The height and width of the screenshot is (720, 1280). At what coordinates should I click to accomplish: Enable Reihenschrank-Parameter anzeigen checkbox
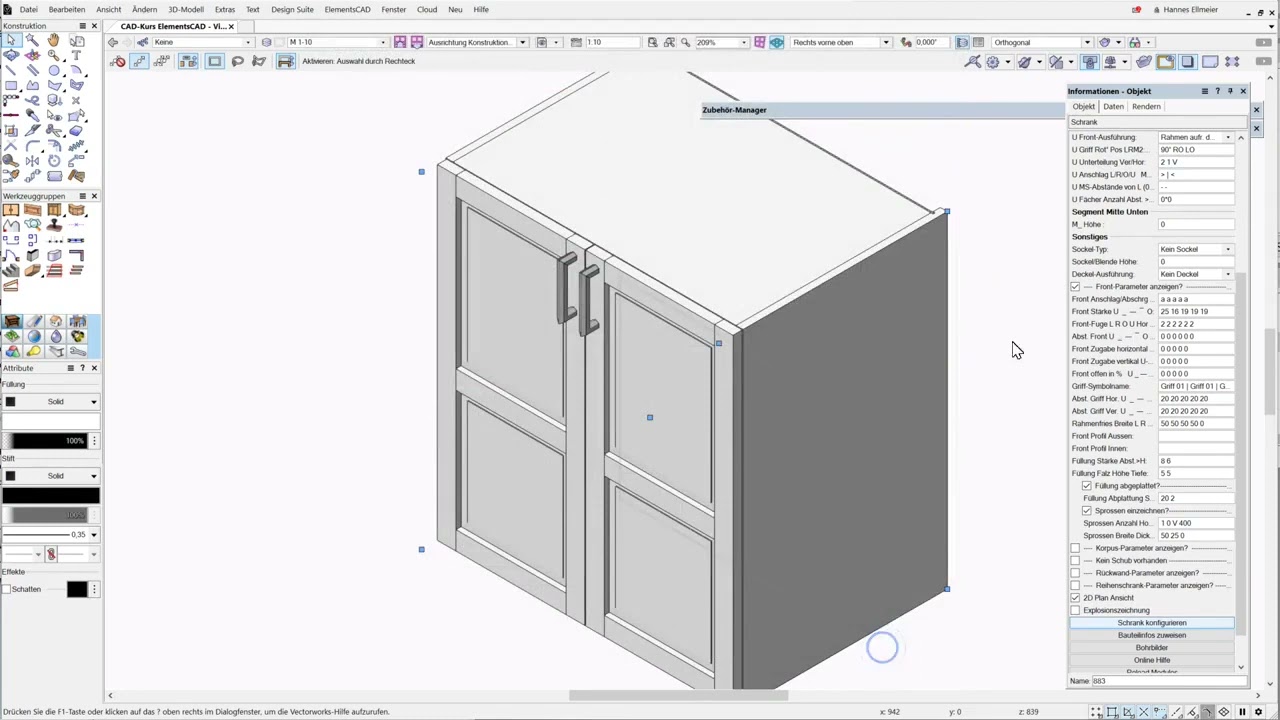[x=1075, y=585]
